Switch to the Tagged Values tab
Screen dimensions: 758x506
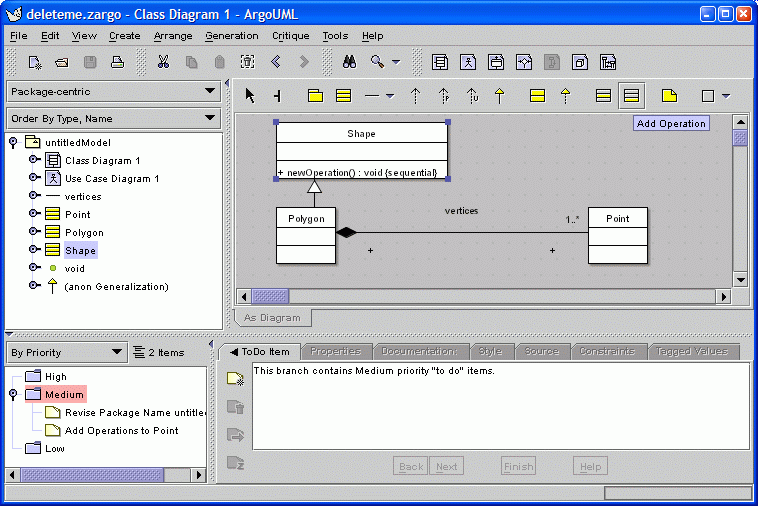click(x=692, y=351)
